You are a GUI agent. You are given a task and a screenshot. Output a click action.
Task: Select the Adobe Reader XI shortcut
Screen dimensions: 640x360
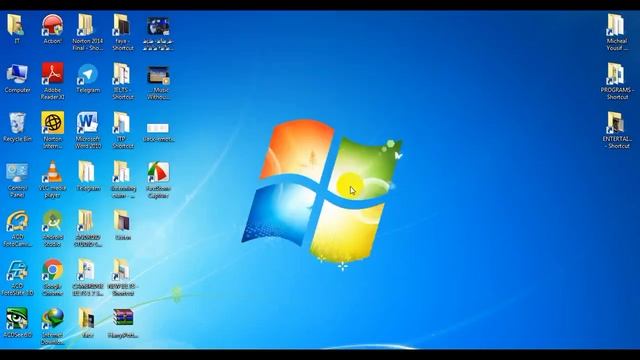pos(52,81)
